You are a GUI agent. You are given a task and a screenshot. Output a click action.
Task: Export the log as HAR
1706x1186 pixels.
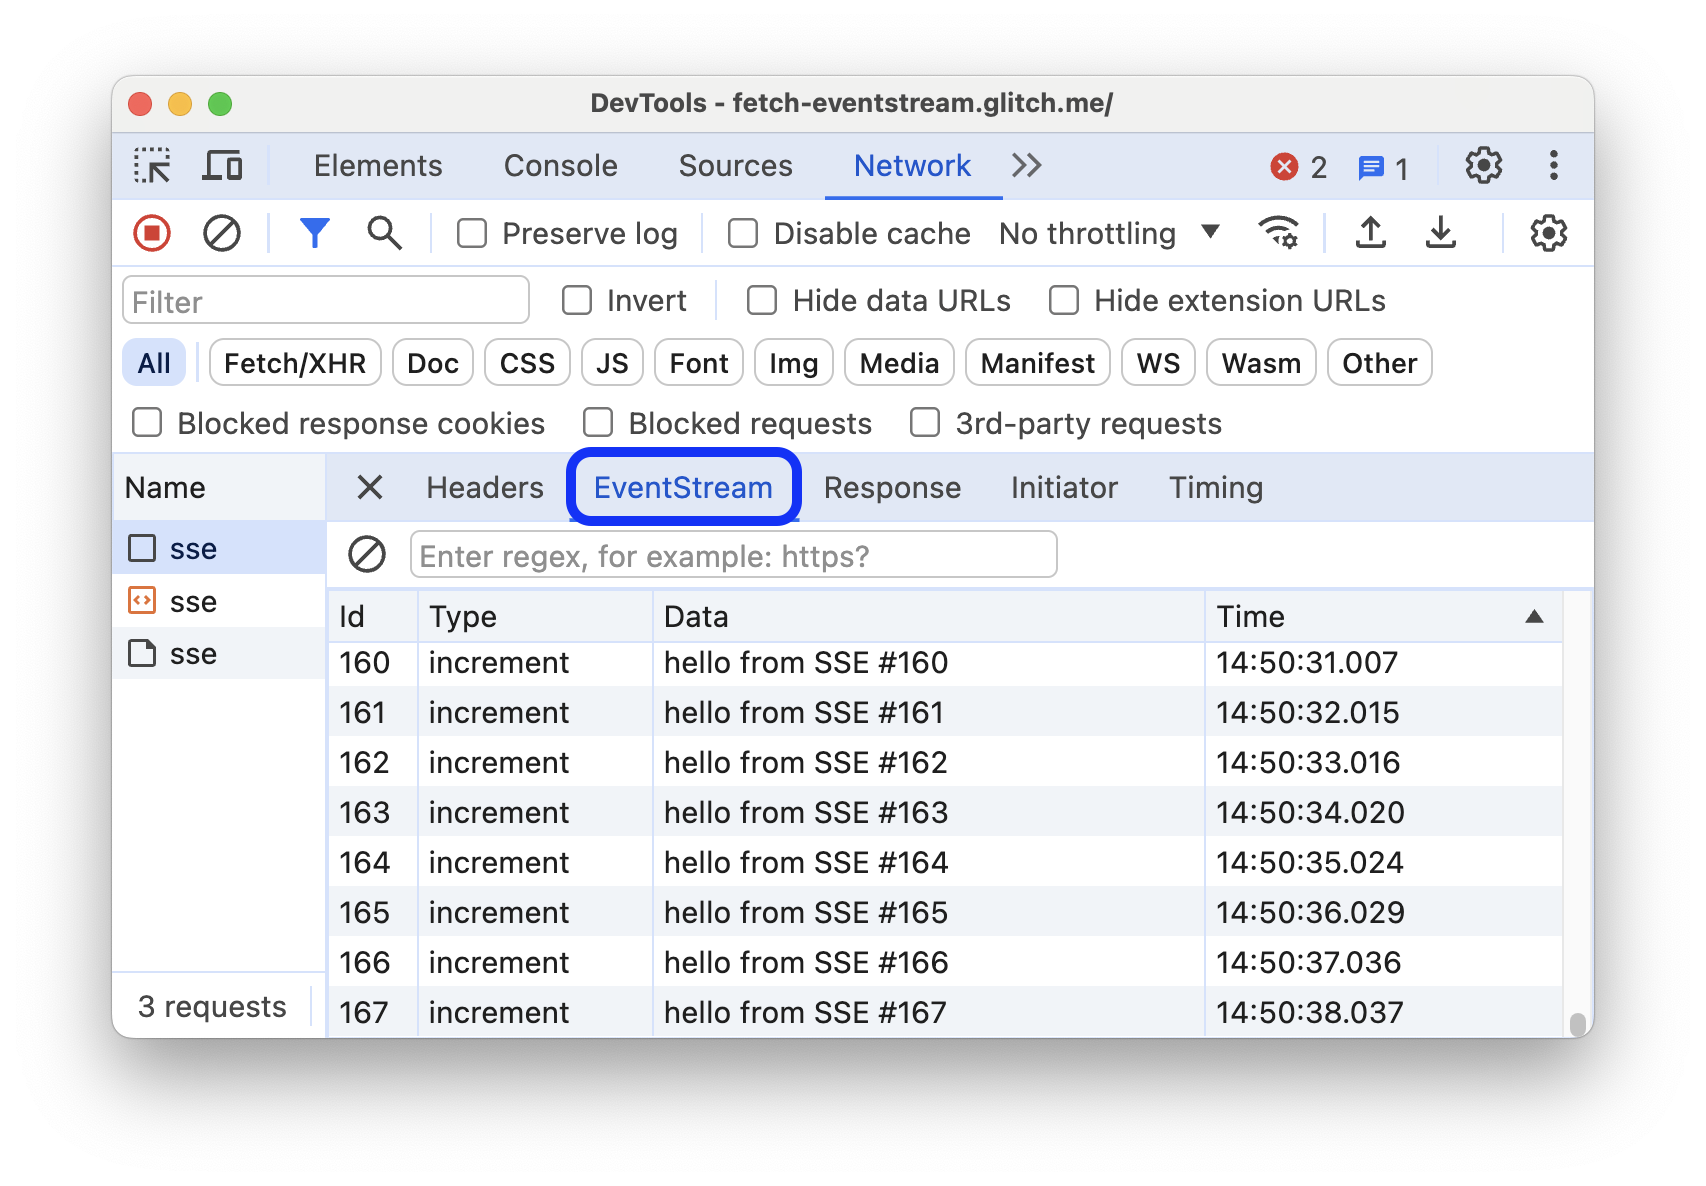(x=1441, y=233)
